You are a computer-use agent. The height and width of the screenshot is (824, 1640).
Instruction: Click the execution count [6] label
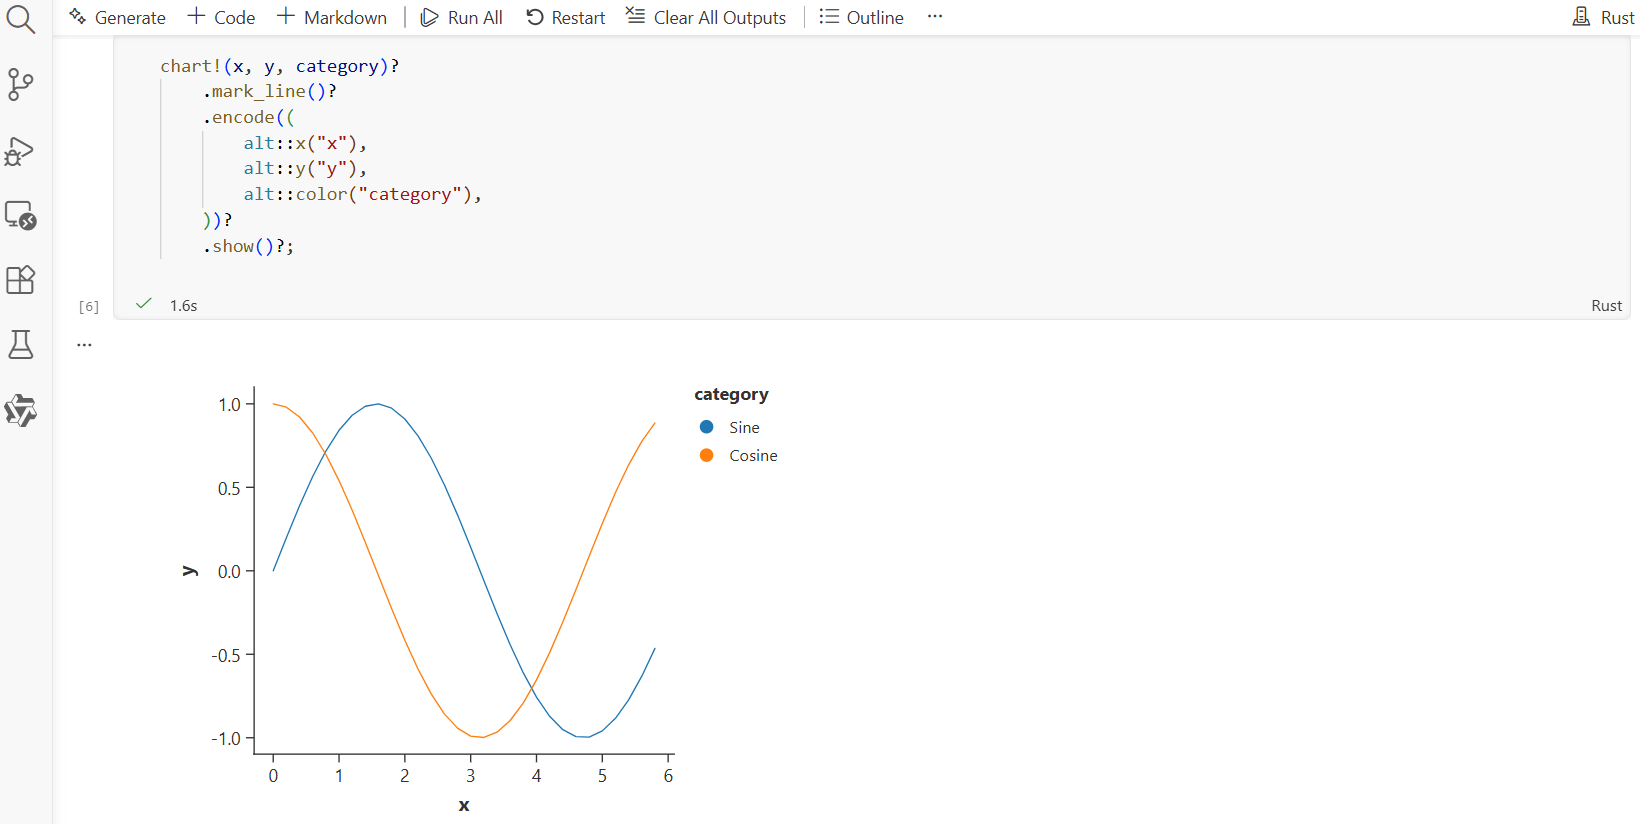(89, 306)
